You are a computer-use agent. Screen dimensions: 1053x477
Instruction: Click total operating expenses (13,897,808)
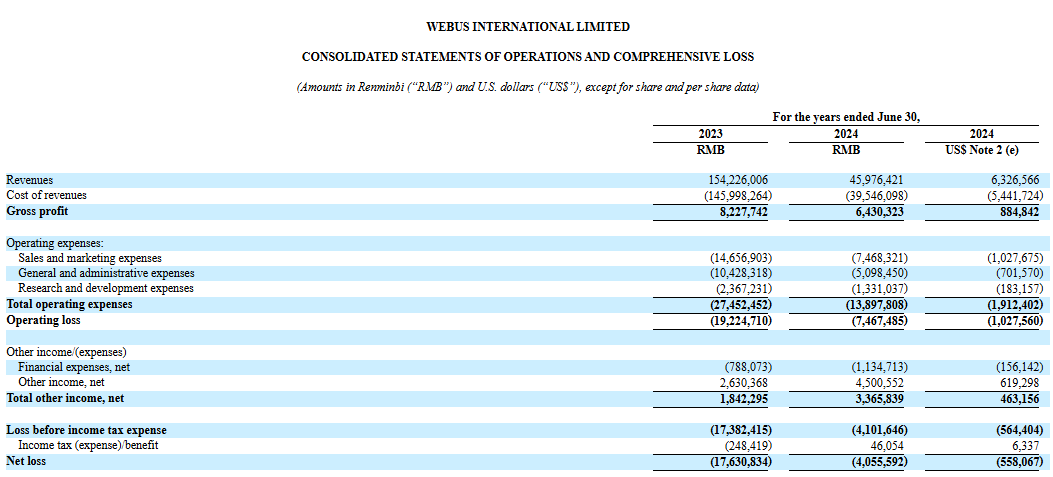tap(877, 304)
